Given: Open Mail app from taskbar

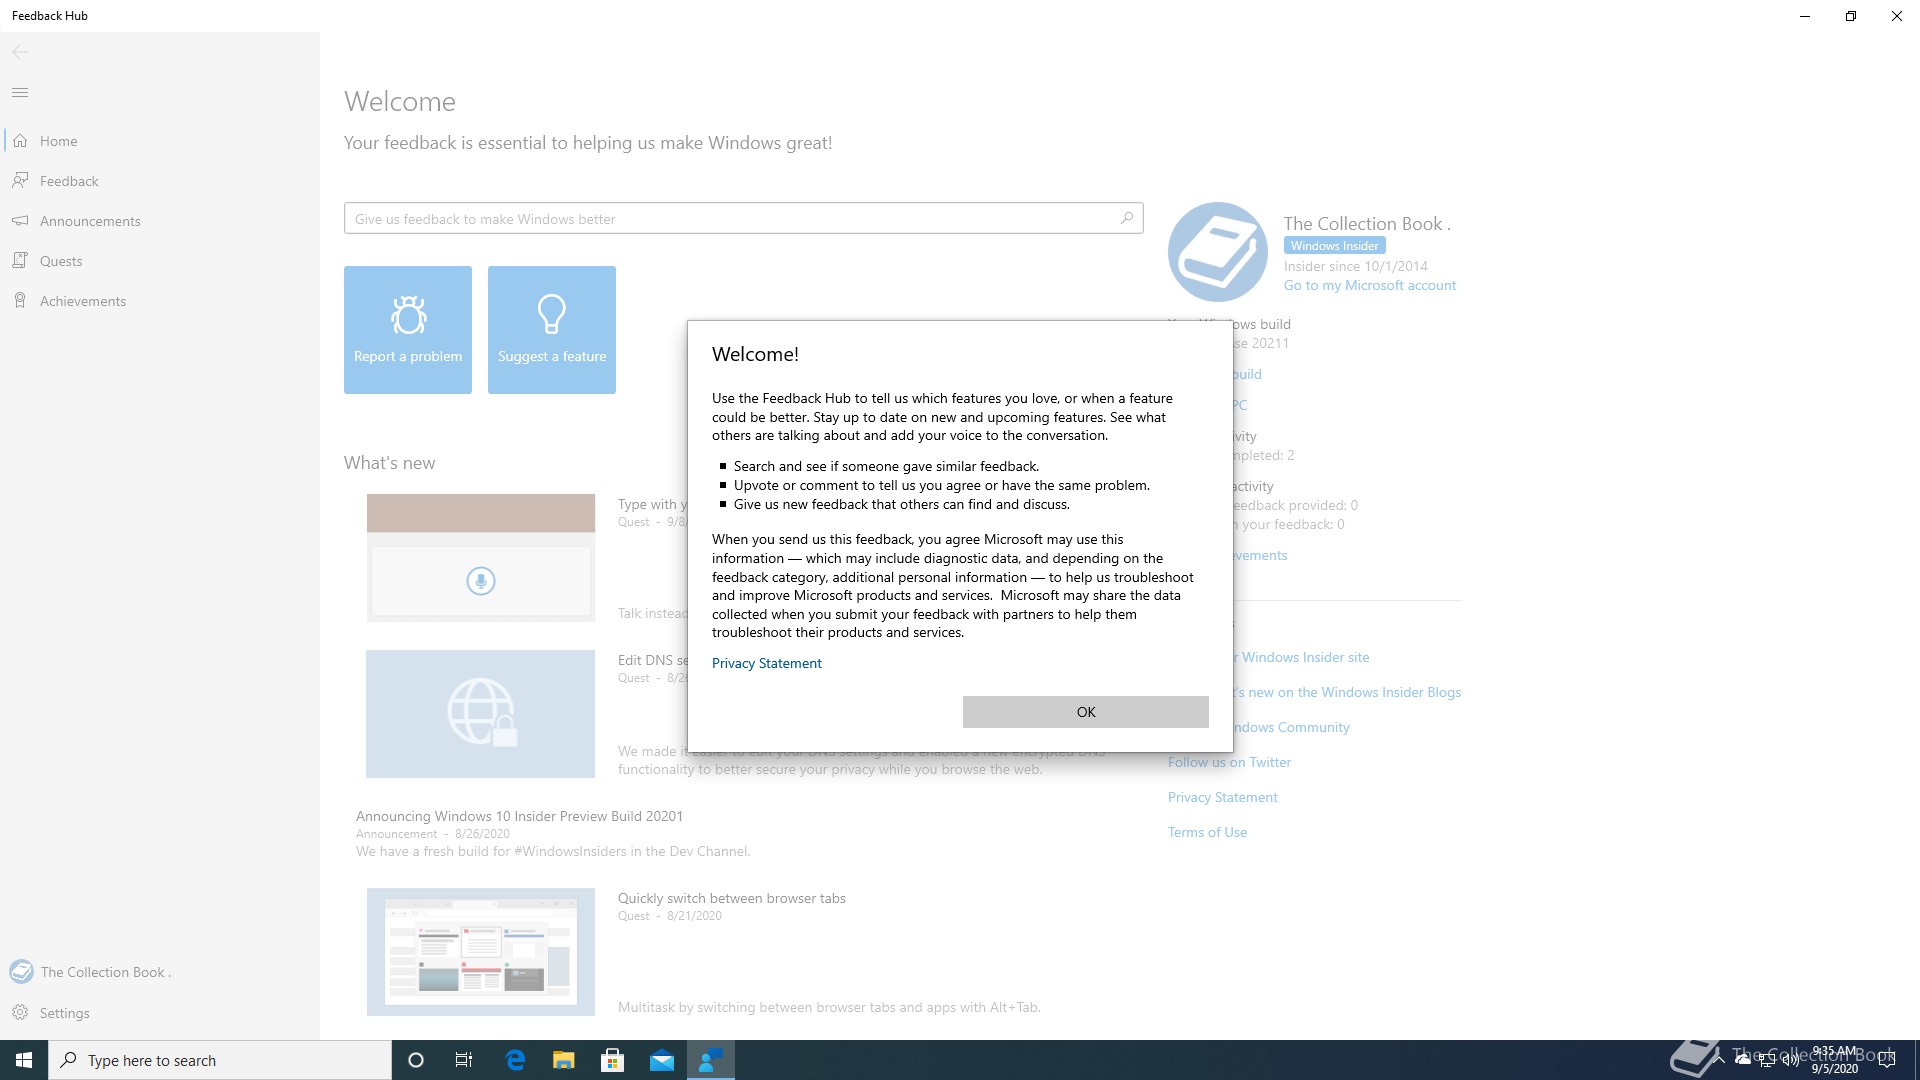Looking at the screenshot, I should [x=662, y=1060].
